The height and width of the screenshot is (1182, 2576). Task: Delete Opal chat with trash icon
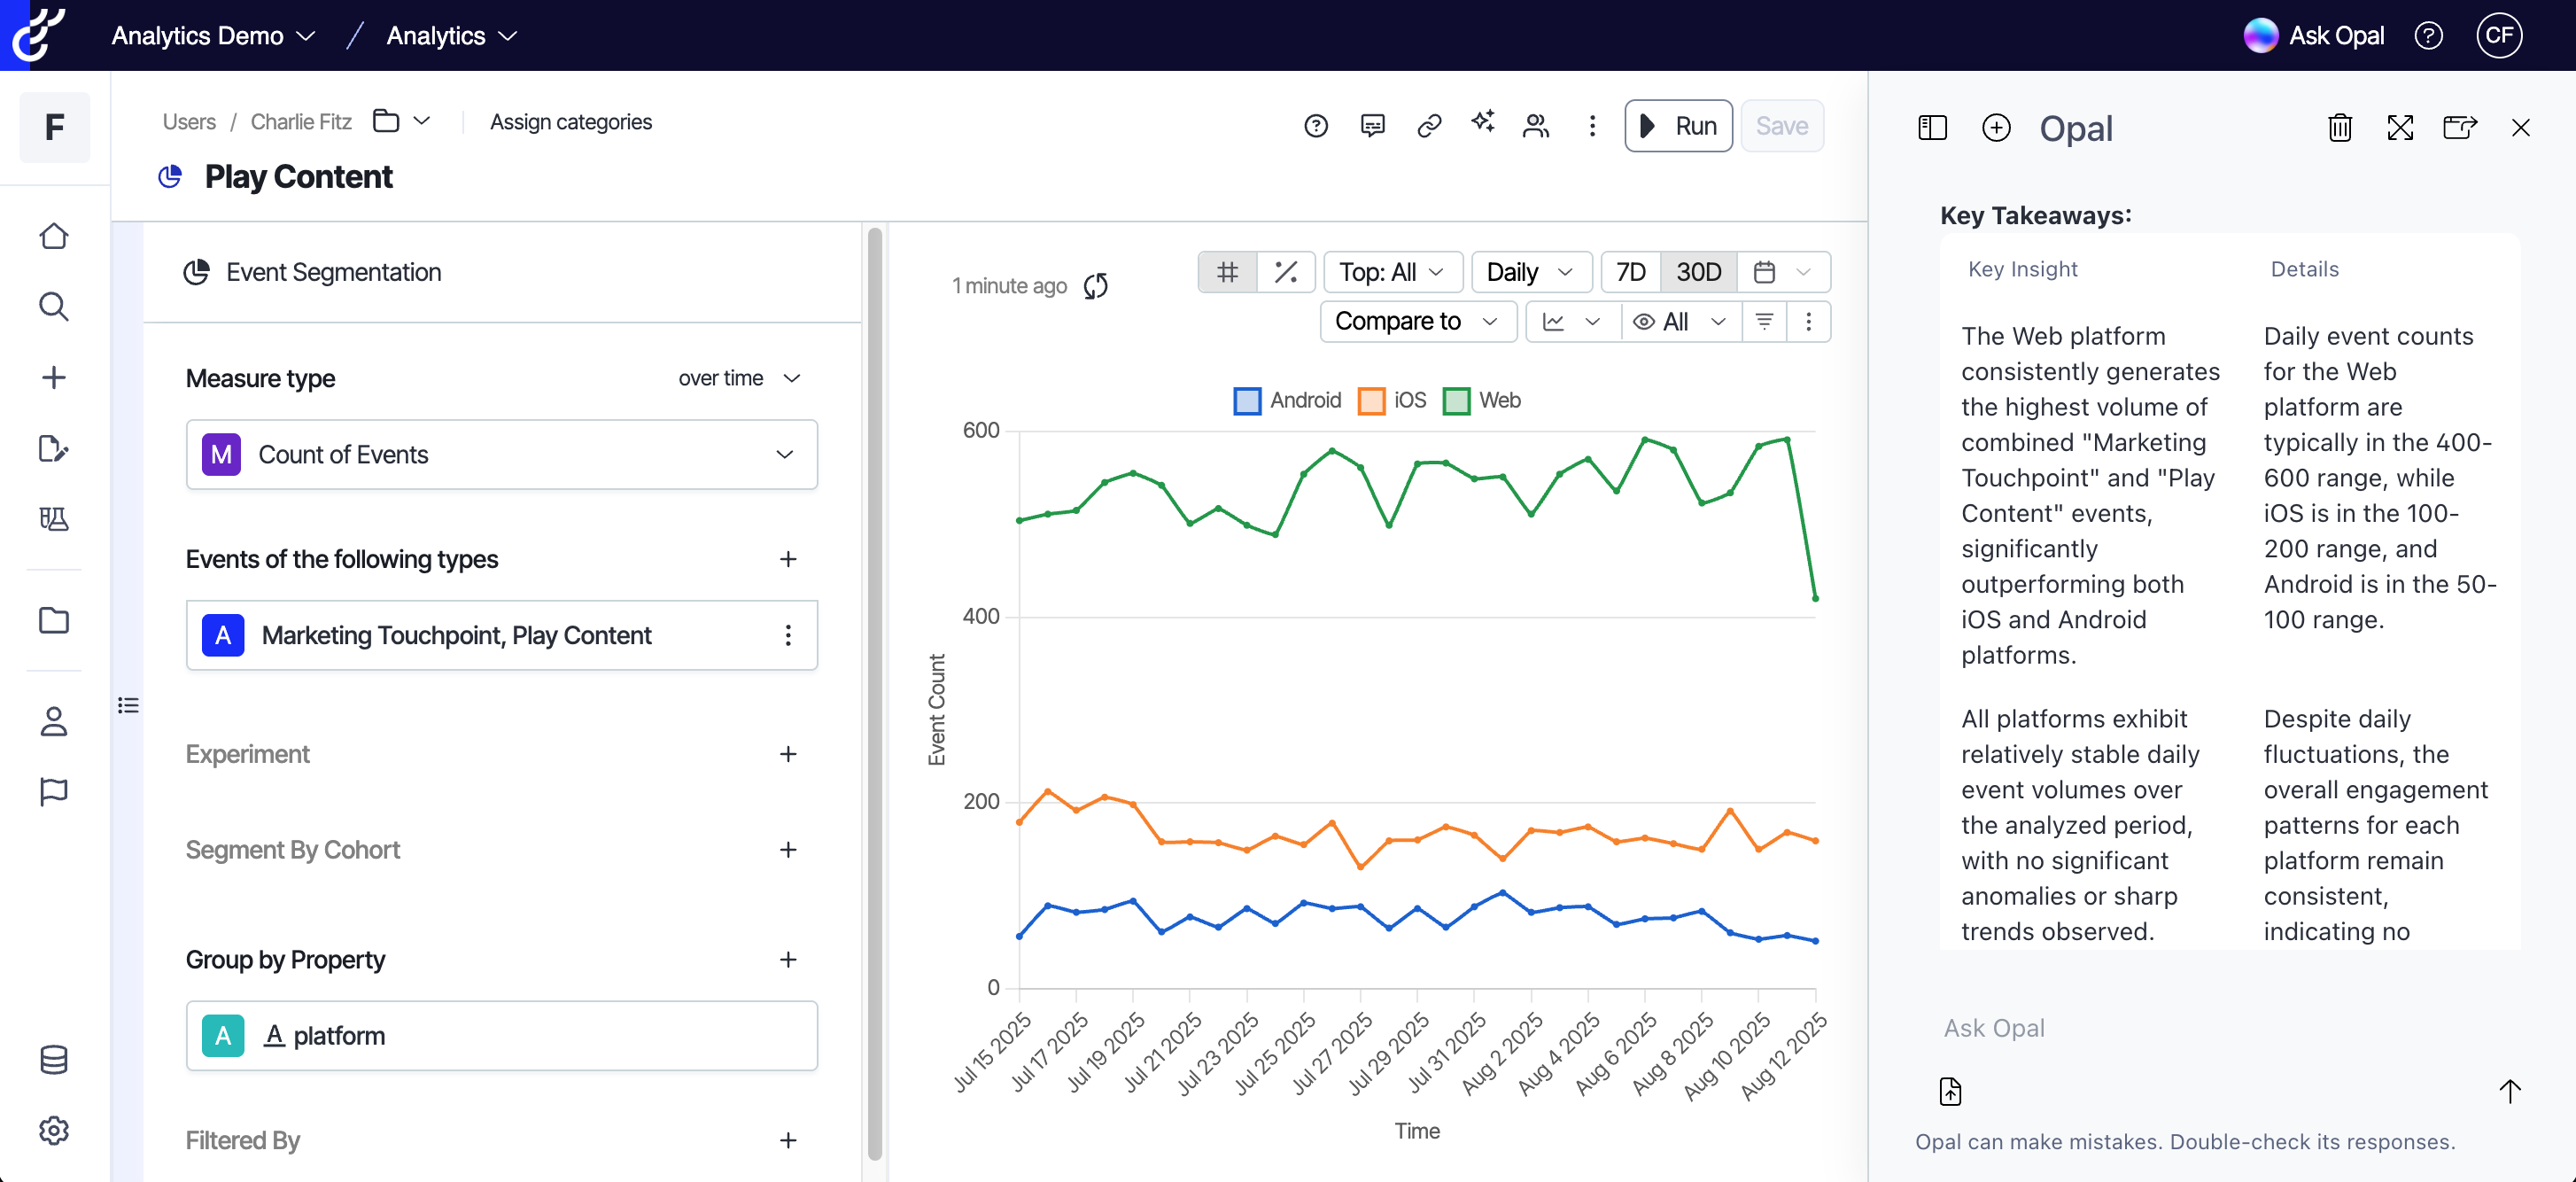pos(2339,128)
